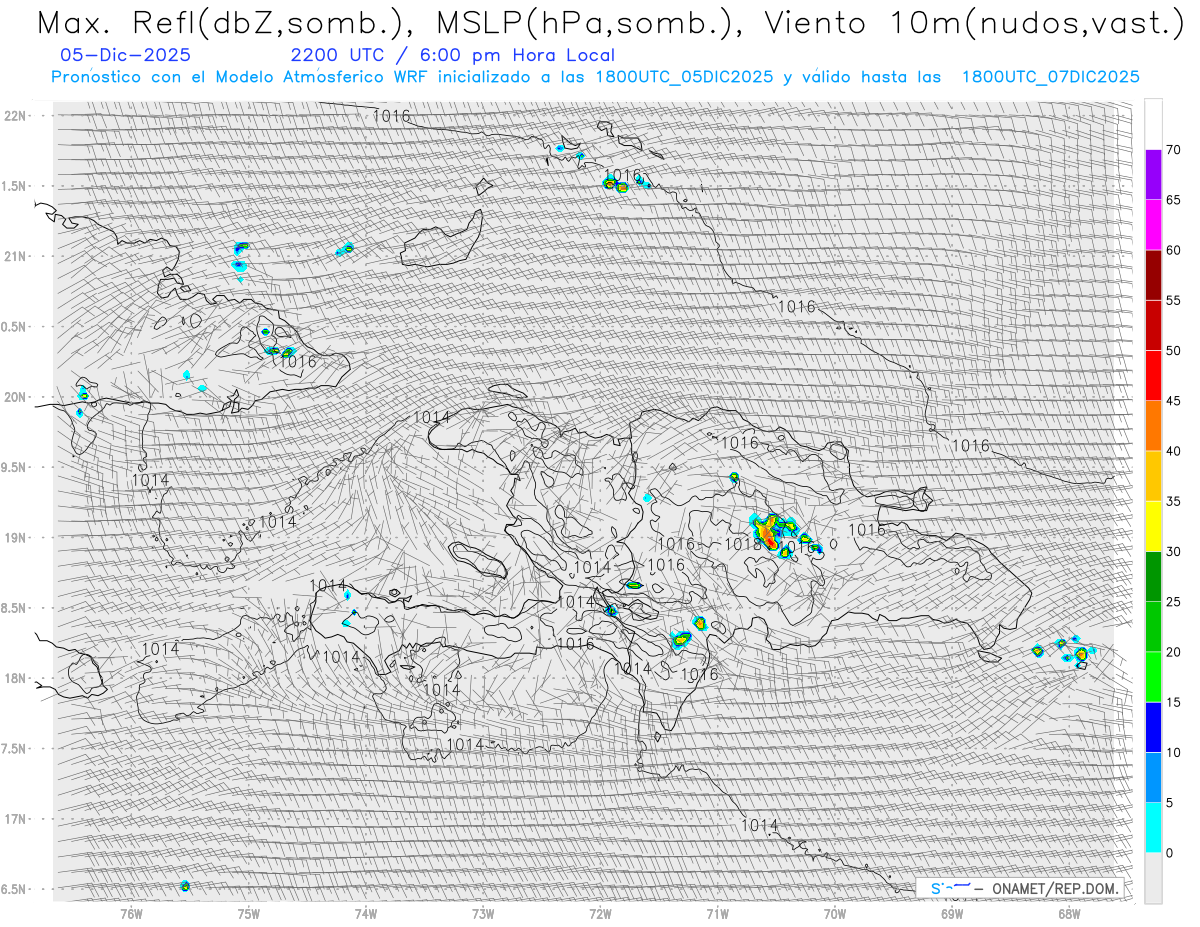Click the "20N" latitude axis label
Viewport: 1200px width, 927px height.
point(14,397)
